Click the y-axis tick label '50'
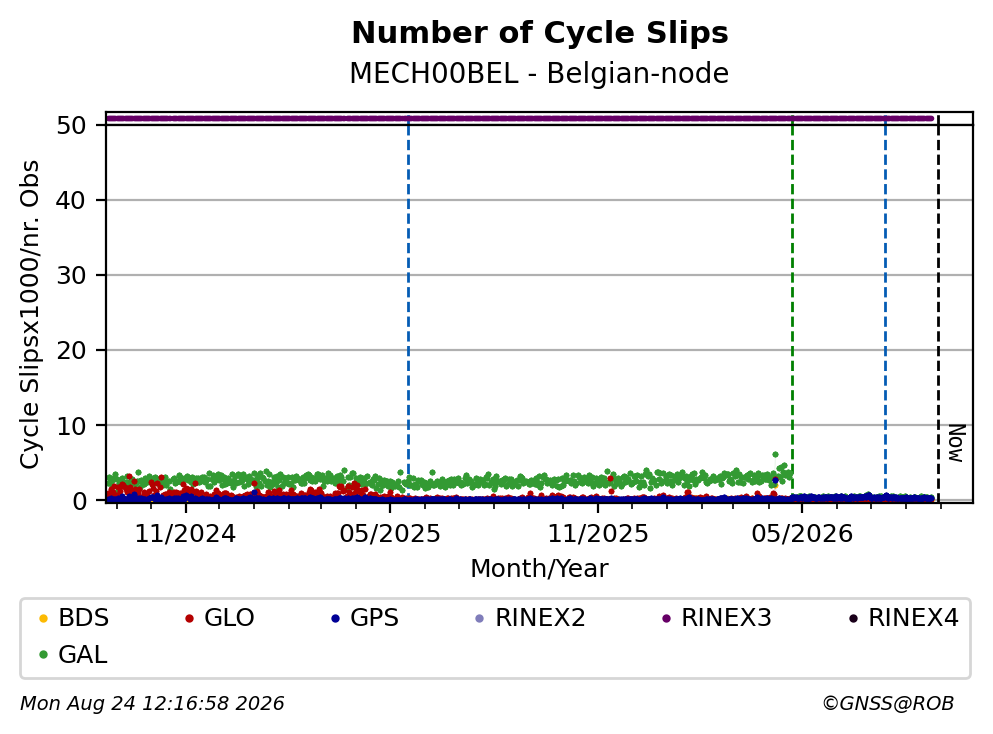 71,125
